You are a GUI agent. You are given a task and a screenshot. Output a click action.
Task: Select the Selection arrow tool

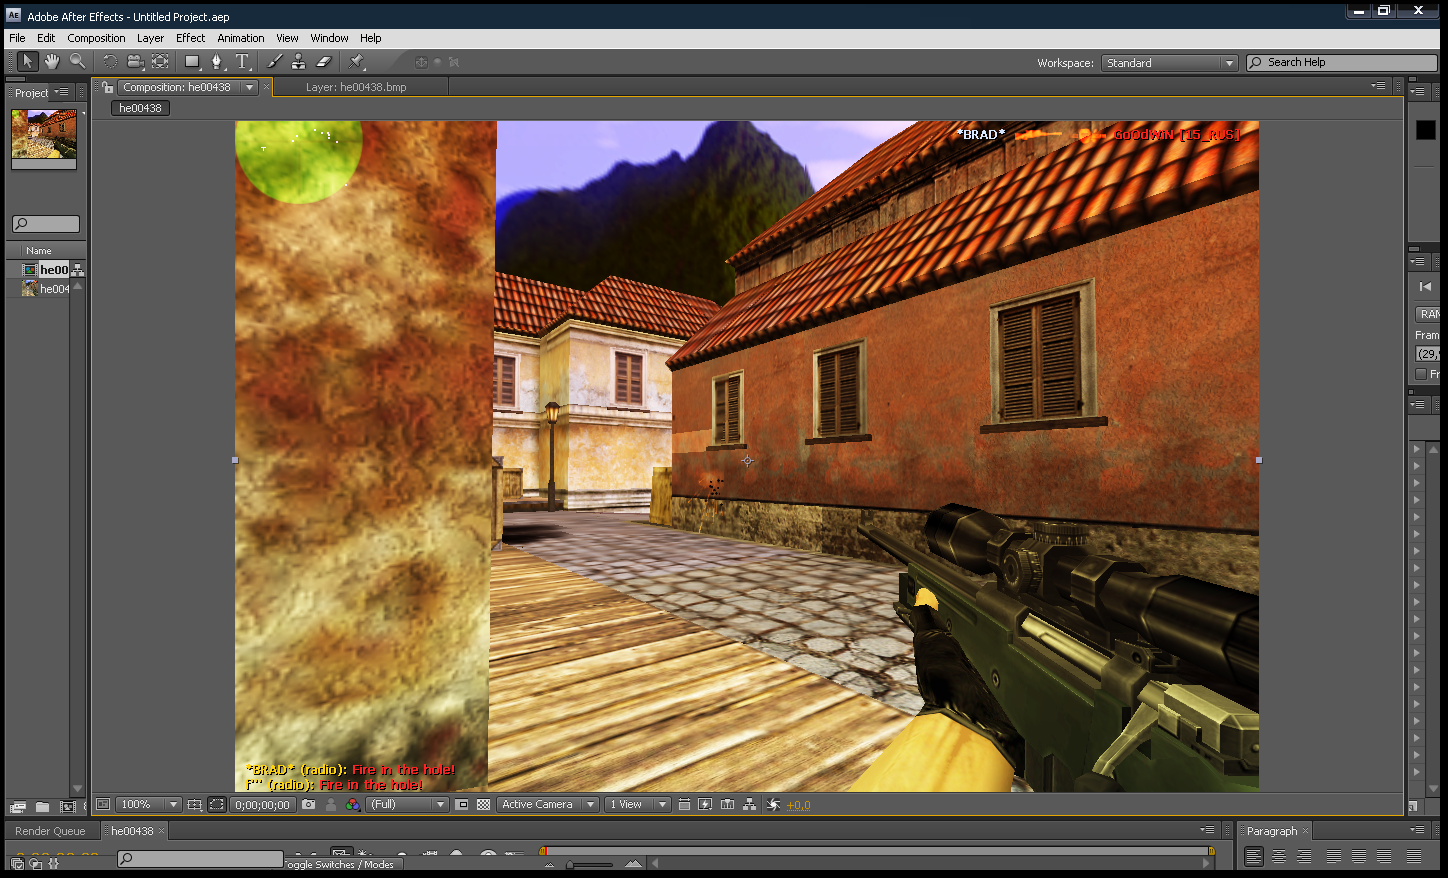(x=28, y=62)
